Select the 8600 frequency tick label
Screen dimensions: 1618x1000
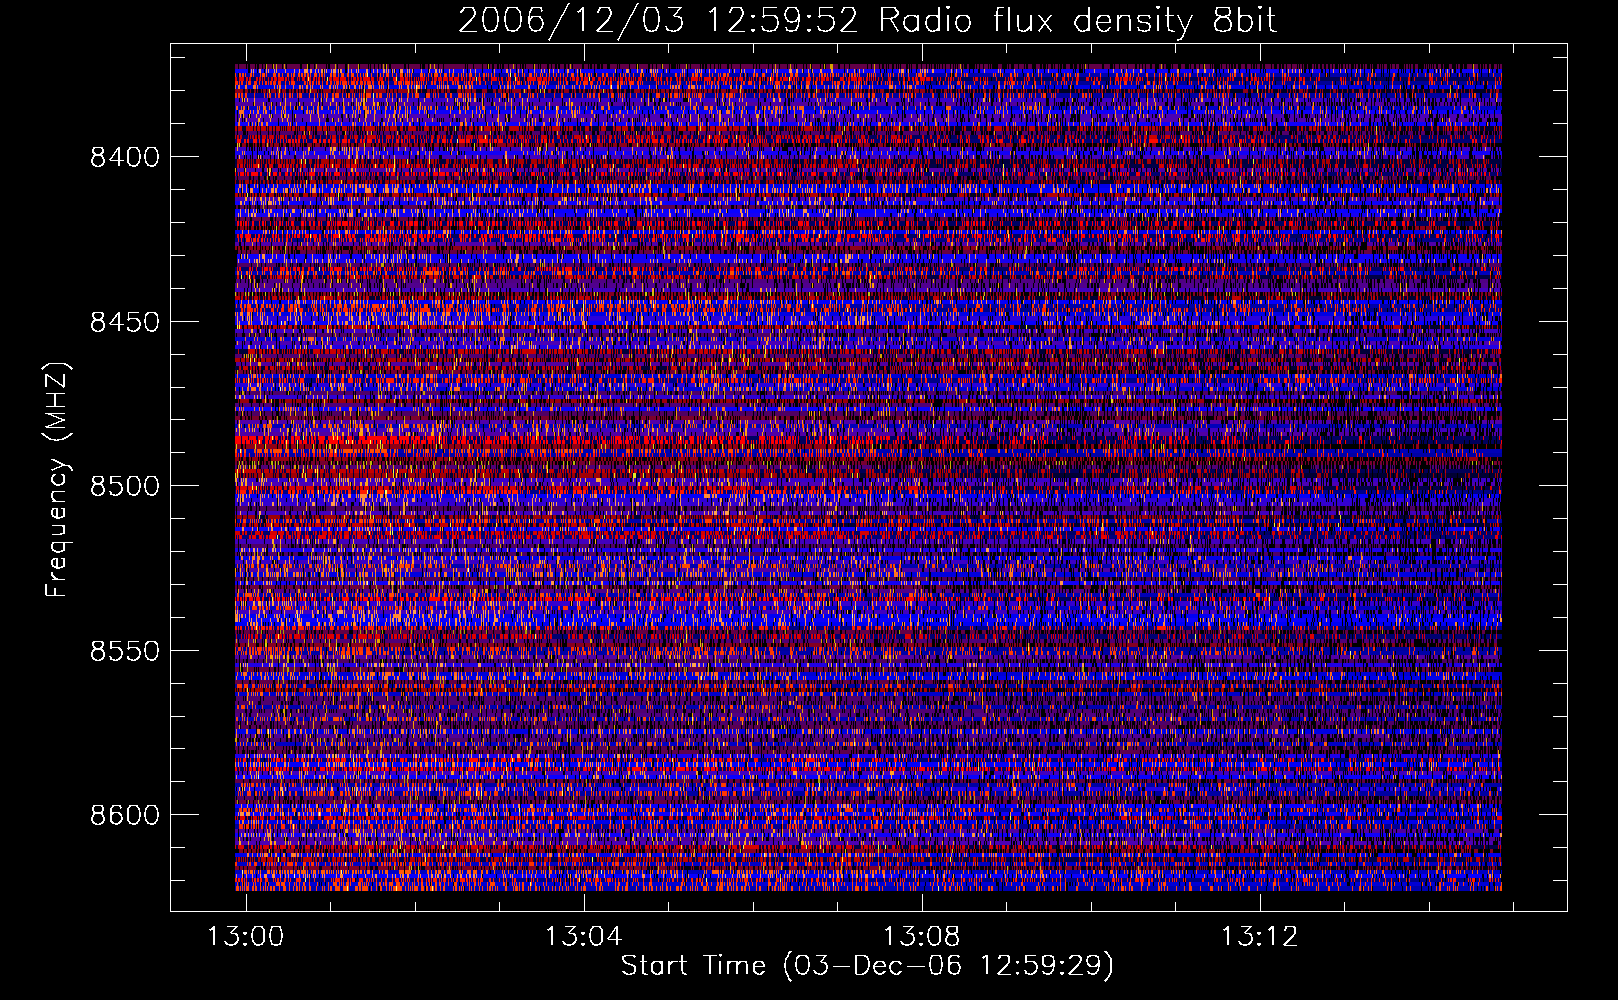pyautogui.click(x=124, y=815)
